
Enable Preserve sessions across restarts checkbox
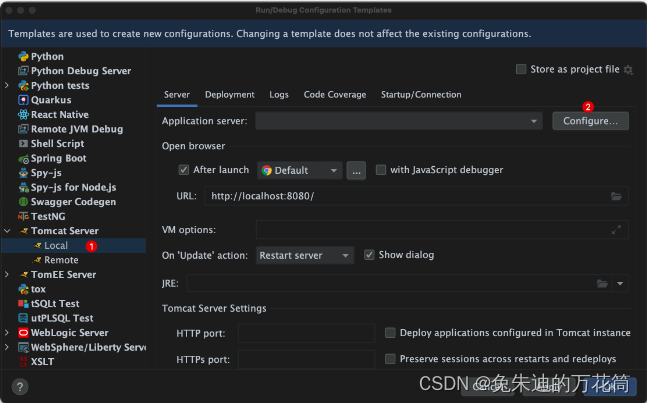point(390,359)
